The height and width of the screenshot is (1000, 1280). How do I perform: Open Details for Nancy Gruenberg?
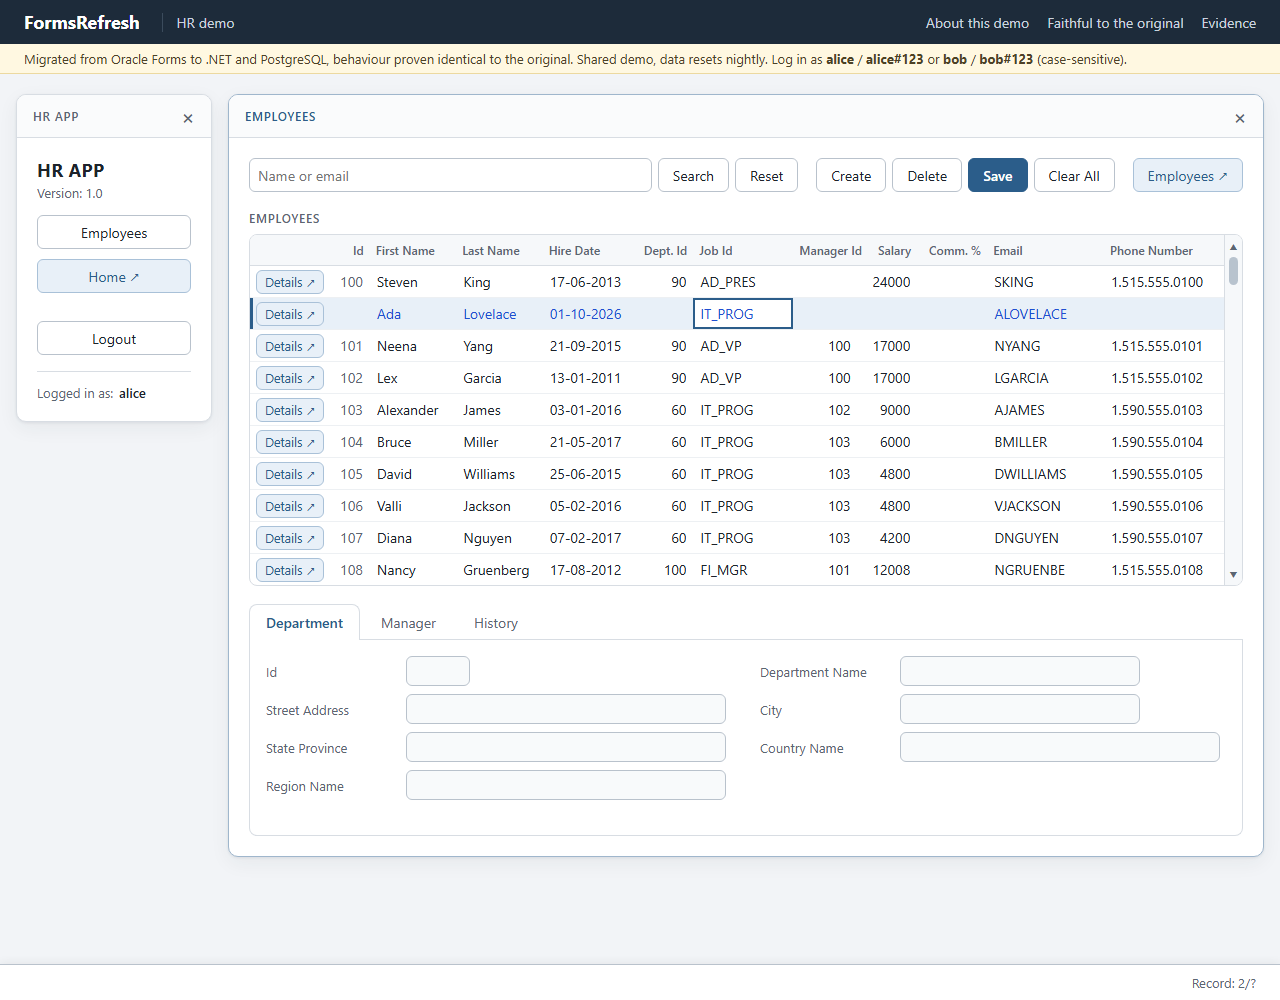tap(290, 570)
